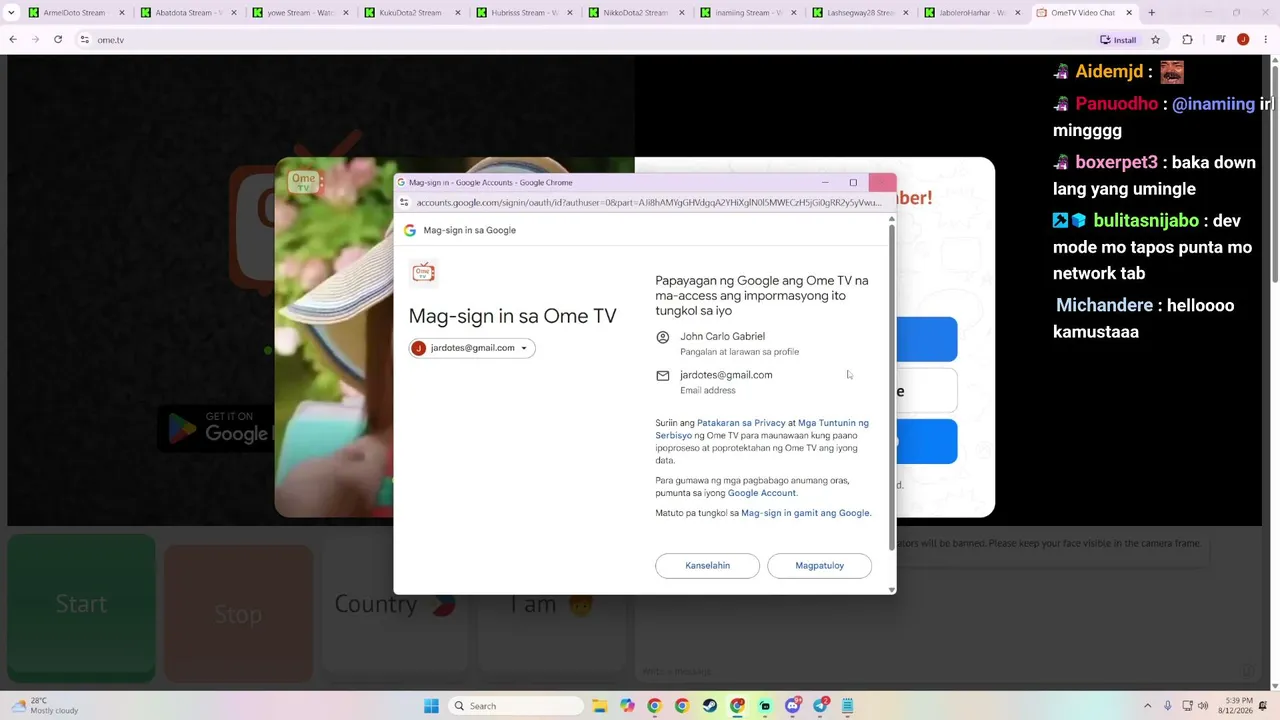
Task: Click the @inamiing mention in stream chat
Action: [1213, 104]
